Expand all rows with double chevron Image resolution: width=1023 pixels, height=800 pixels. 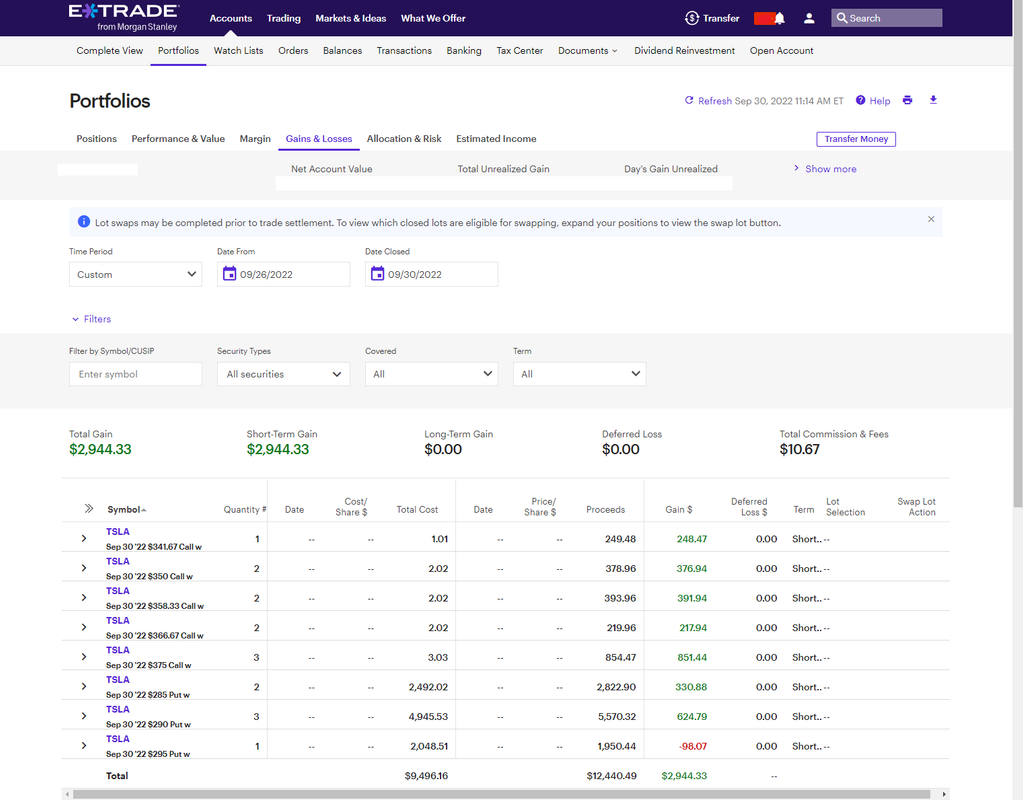[x=89, y=508]
